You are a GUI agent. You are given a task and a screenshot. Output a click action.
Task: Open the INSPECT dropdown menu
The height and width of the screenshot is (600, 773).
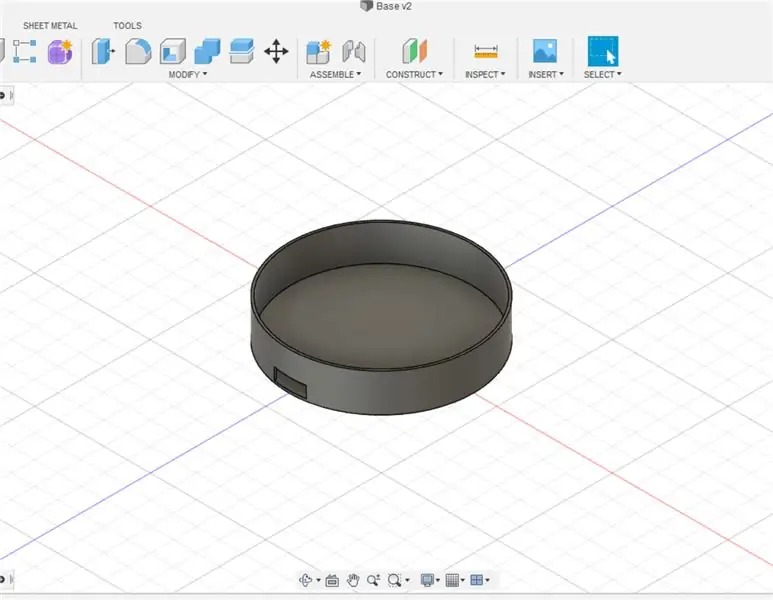[x=485, y=74]
